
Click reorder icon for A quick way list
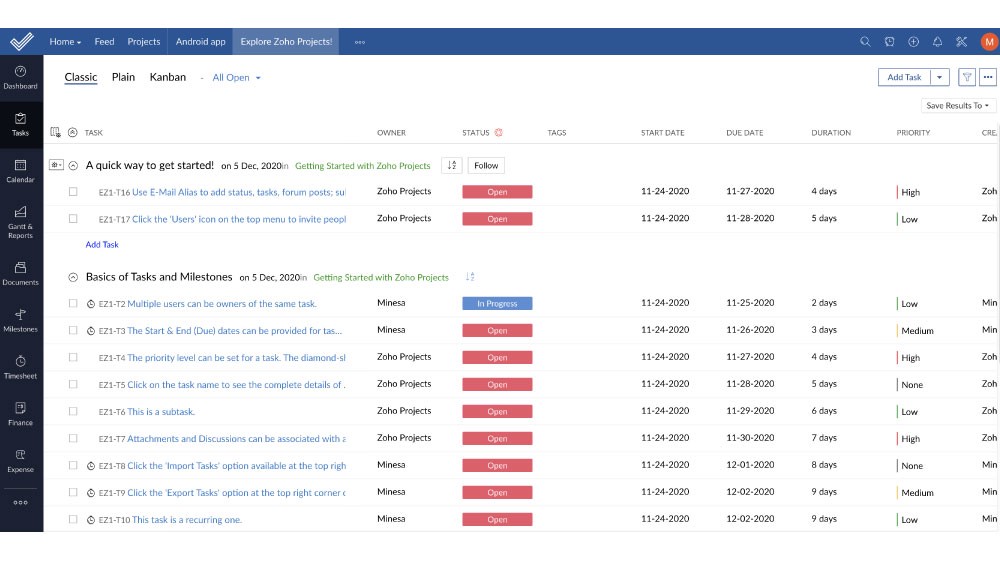coord(452,165)
